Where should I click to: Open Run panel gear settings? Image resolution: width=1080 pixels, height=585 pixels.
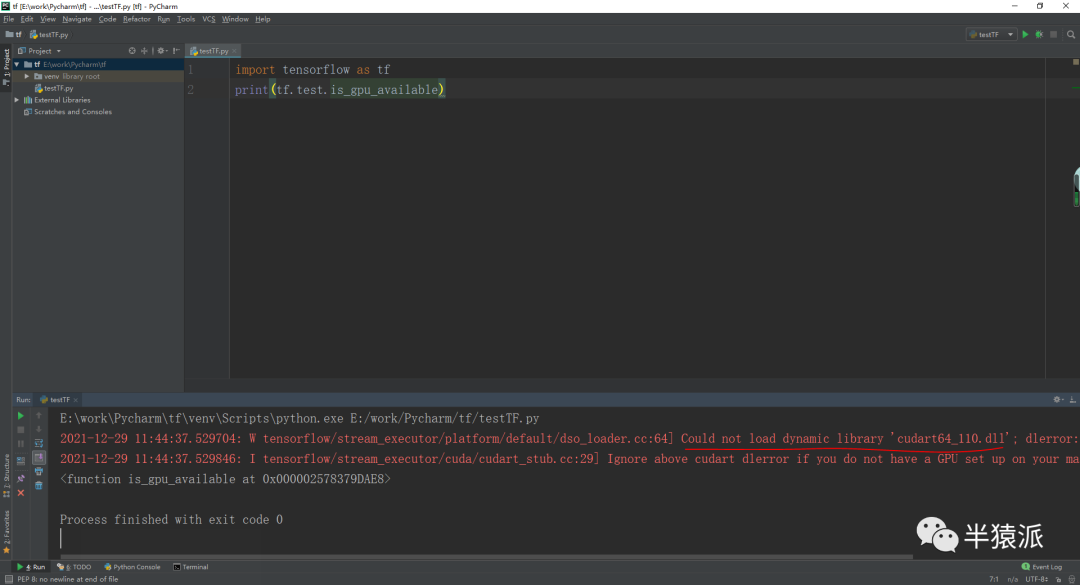(1057, 400)
